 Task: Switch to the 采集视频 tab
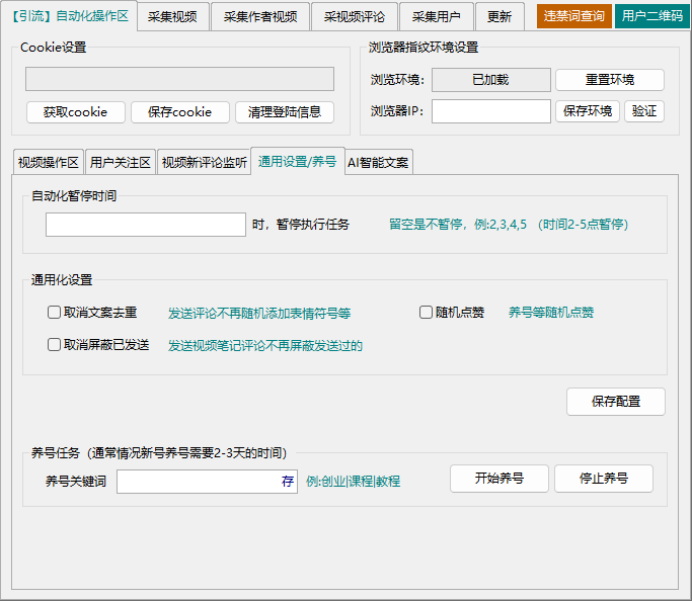[172, 16]
